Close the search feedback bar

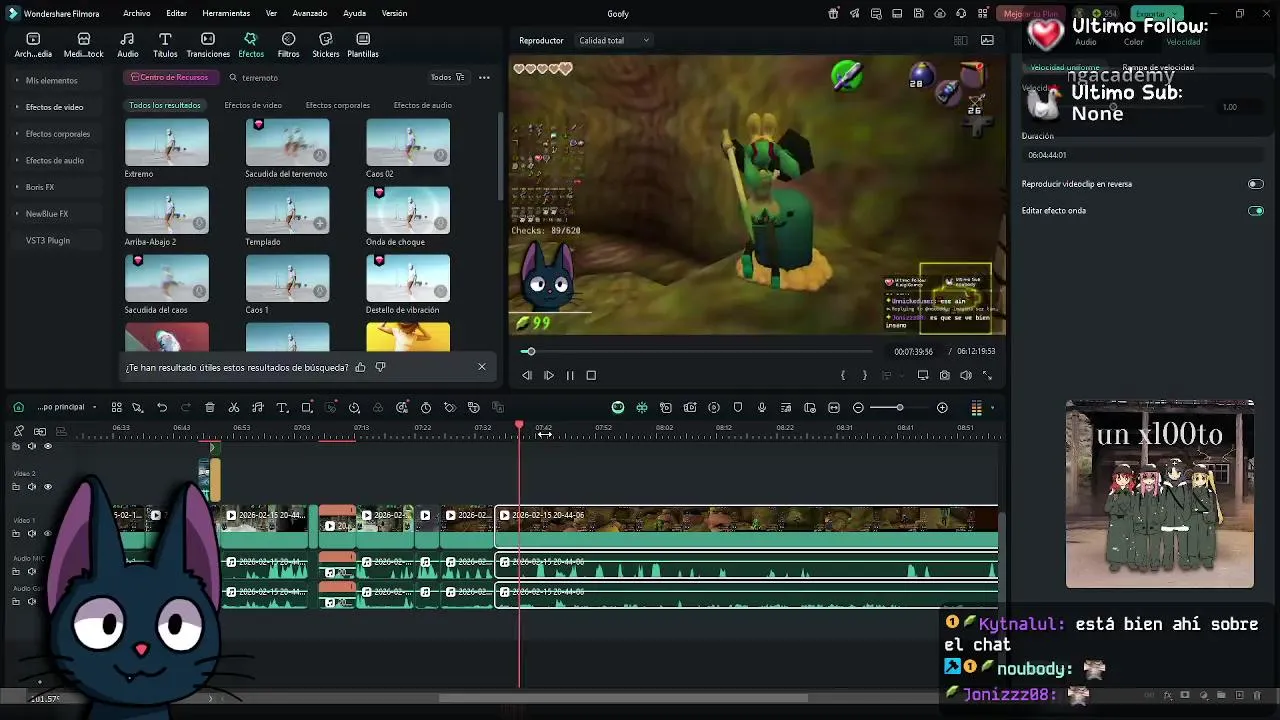482,367
